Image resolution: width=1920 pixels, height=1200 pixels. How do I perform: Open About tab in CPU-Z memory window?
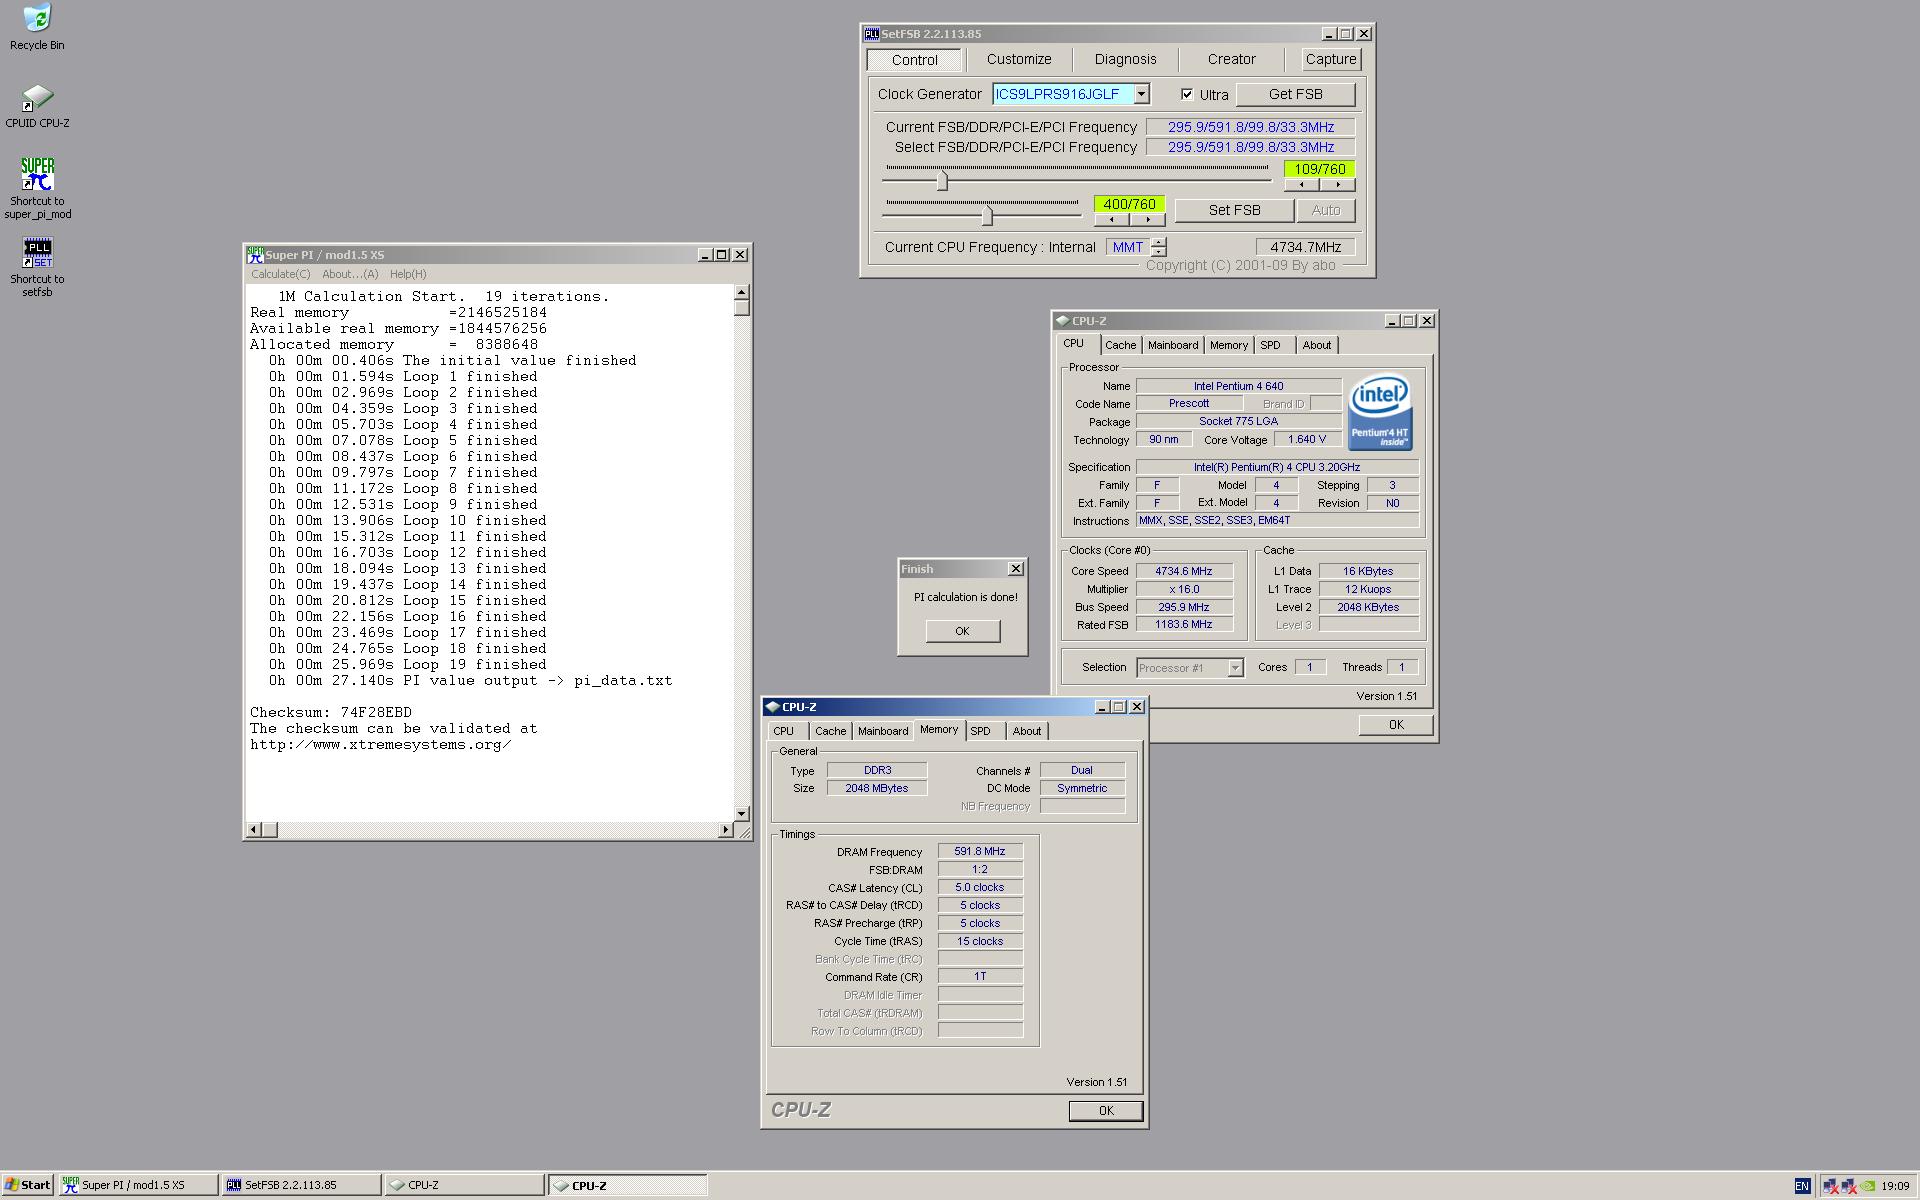[1027, 731]
